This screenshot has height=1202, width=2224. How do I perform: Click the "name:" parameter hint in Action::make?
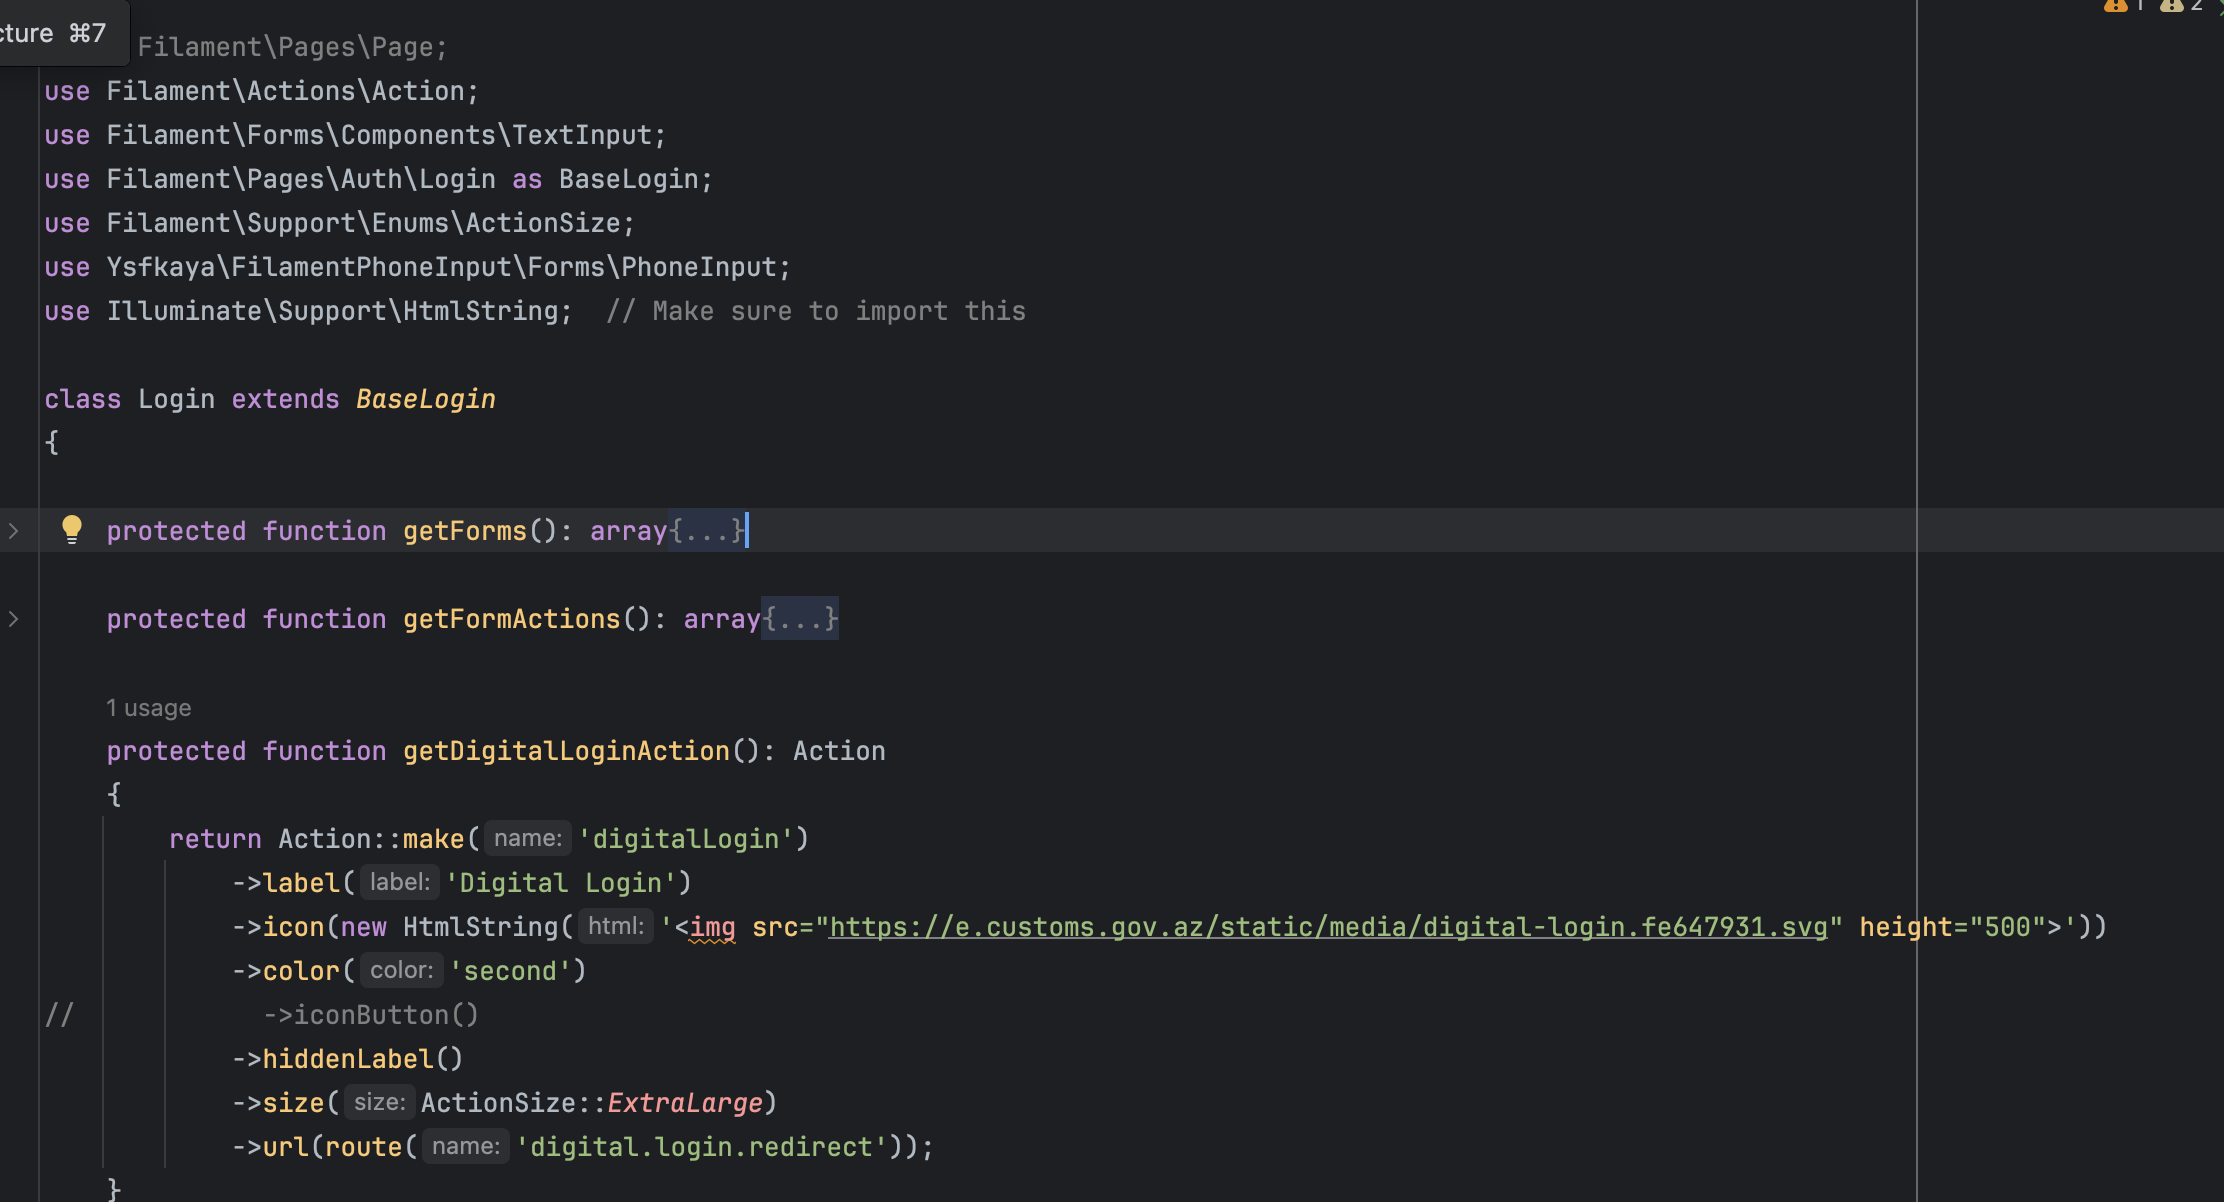[x=527, y=838]
